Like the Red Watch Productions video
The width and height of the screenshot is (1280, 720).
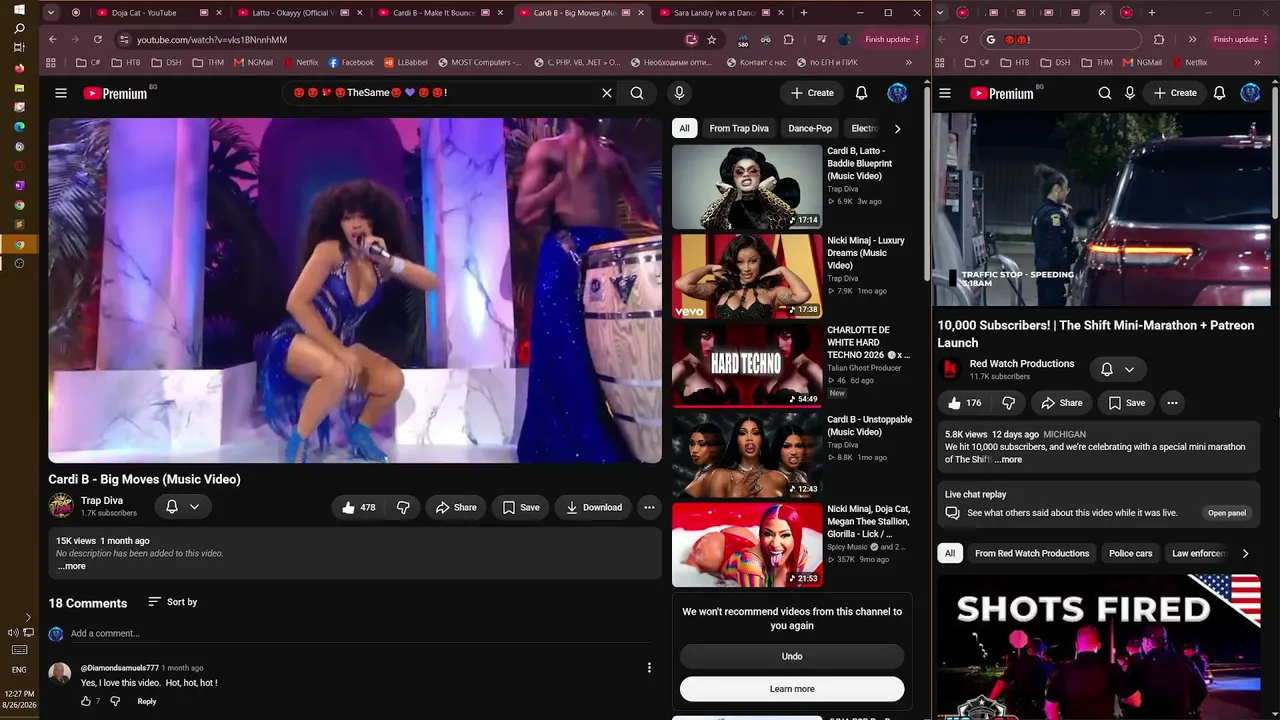[964, 403]
